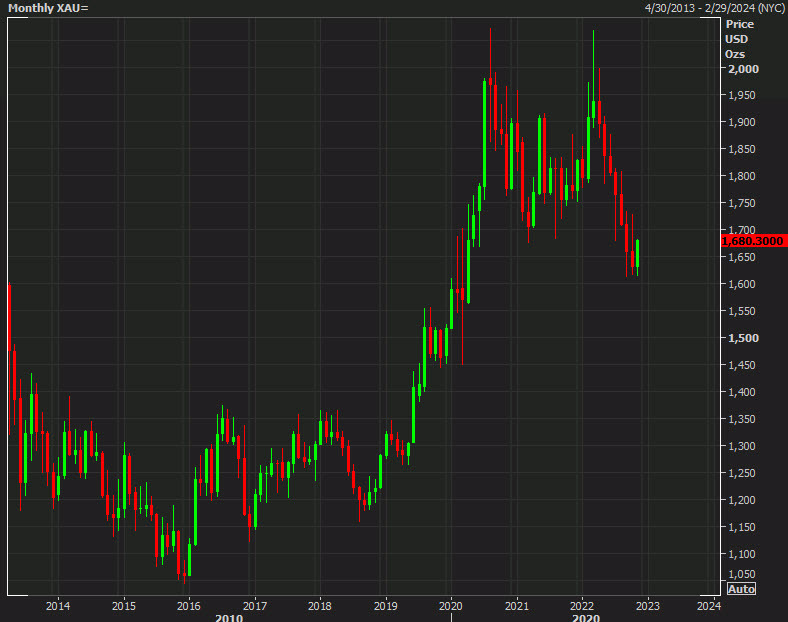Viewport: 788px width, 622px height.
Task: Click the 1,250 price level label
Action: click(x=742, y=473)
